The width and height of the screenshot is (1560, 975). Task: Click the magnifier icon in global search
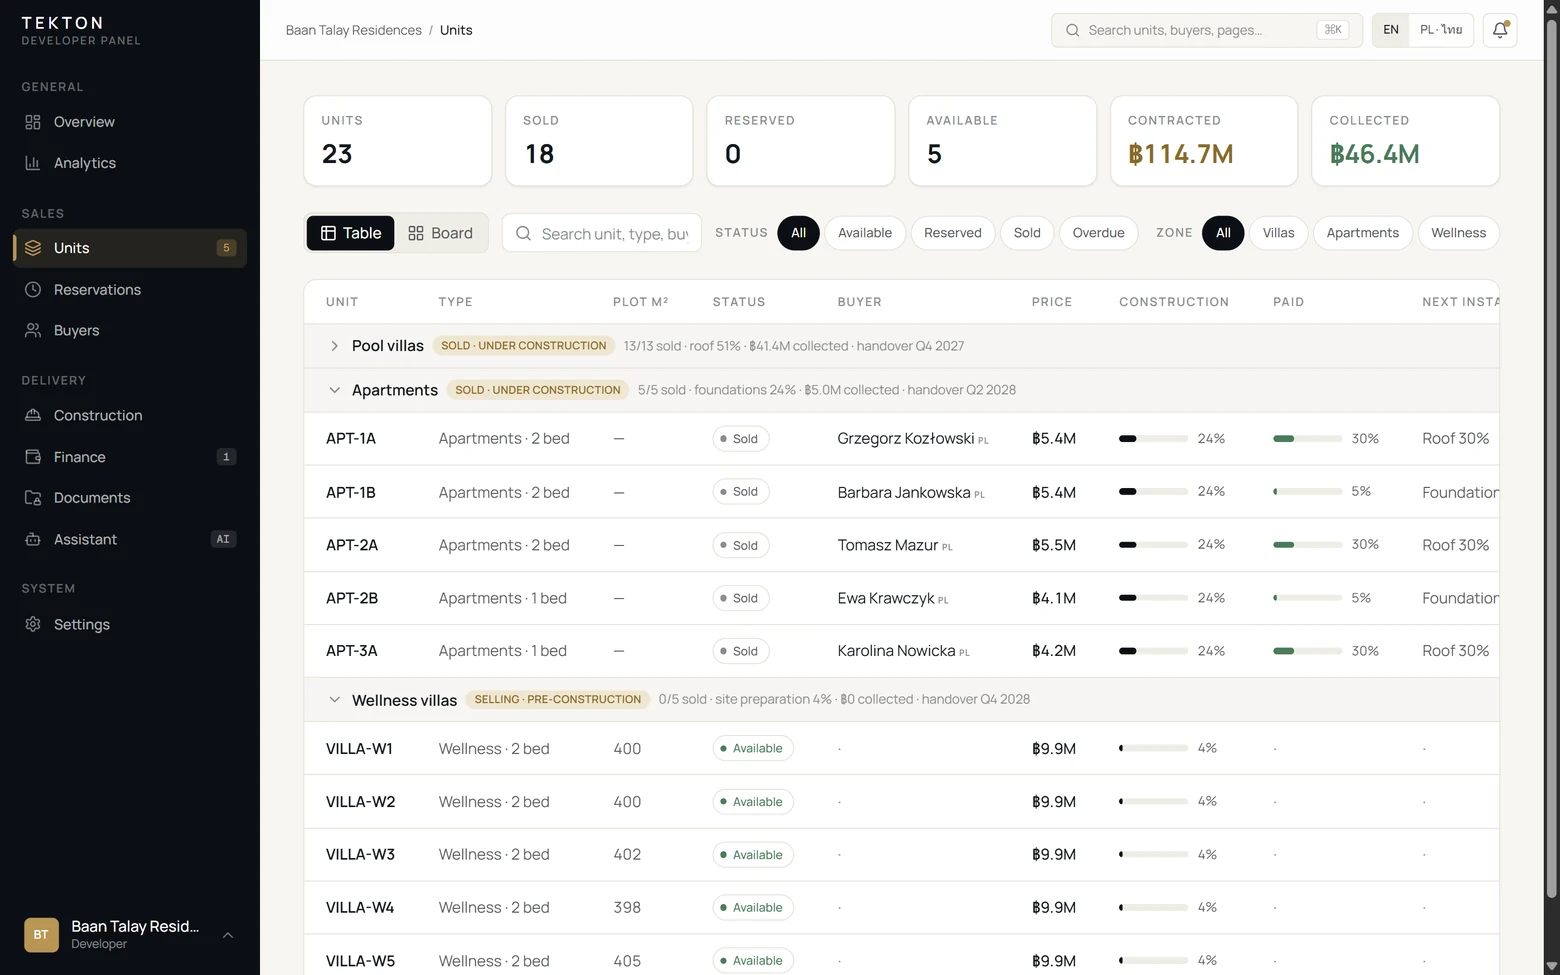[1072, 30]
